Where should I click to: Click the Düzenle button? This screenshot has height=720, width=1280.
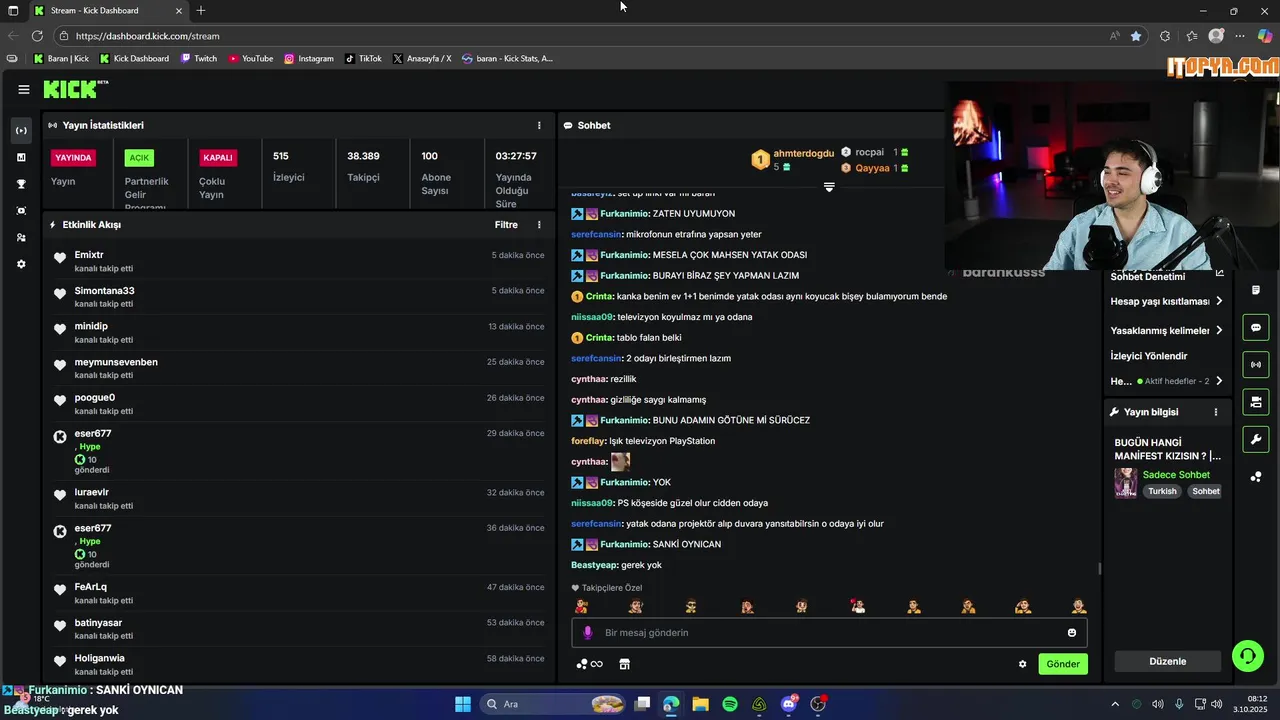pyautogui.click(x=1167, y=662)
